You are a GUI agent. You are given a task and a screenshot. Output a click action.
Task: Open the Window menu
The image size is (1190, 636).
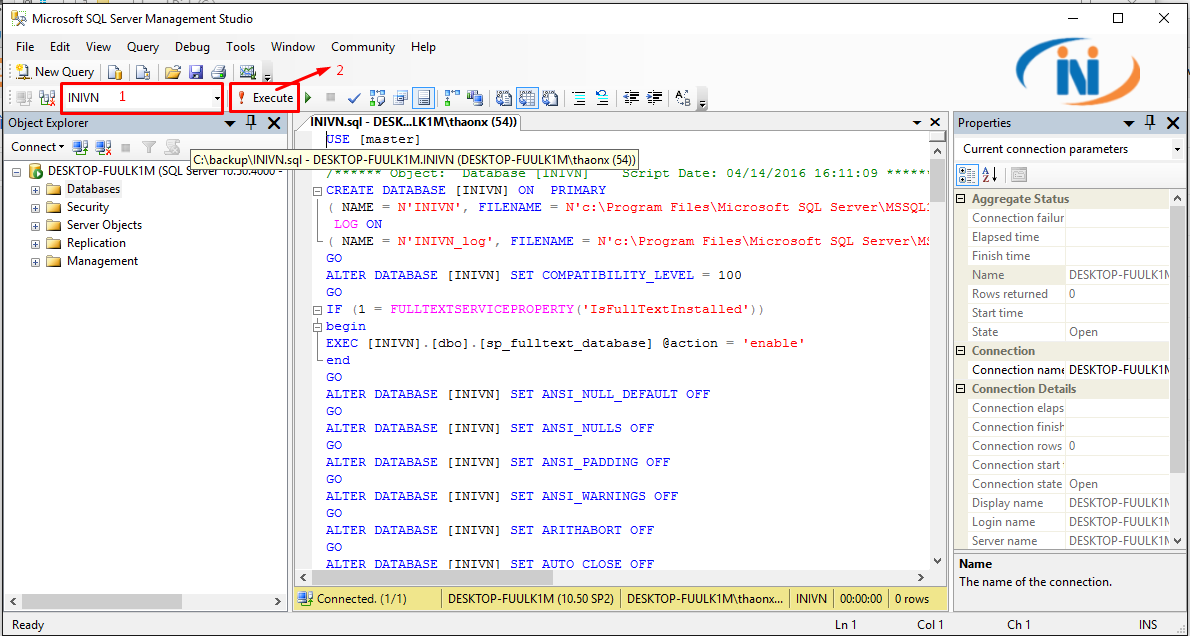coord(293,47)
